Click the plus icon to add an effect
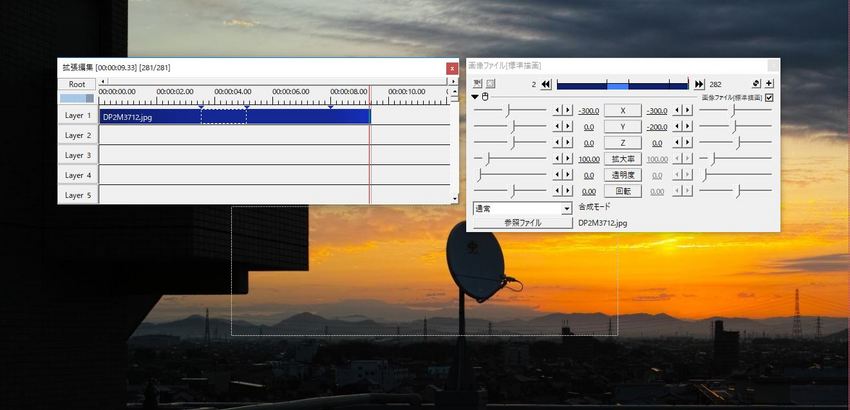 pyautogui.click(x=769, y=84)
